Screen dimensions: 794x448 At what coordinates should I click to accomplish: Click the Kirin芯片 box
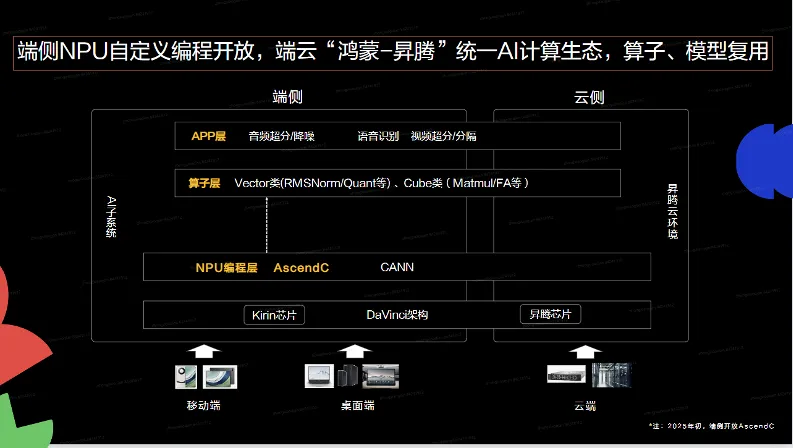274,315
